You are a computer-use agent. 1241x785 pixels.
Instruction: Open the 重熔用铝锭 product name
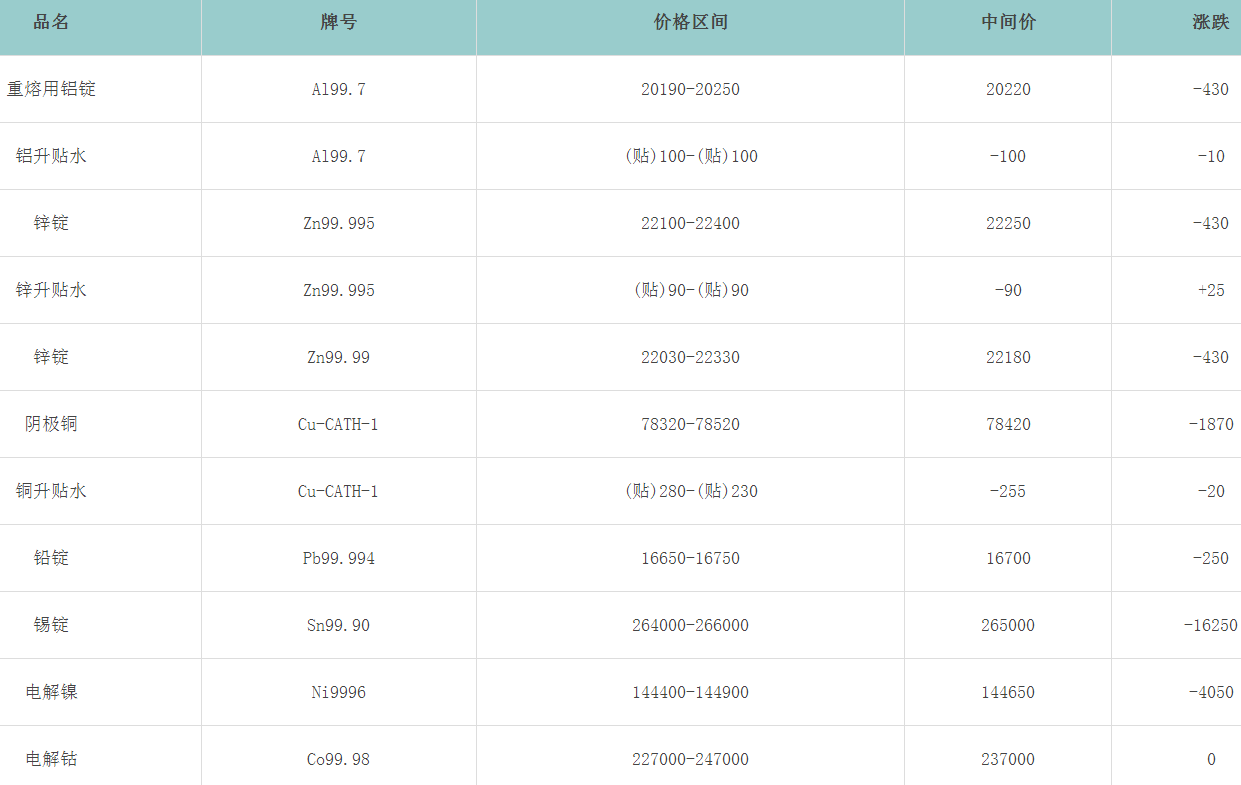tap(51, 89)
